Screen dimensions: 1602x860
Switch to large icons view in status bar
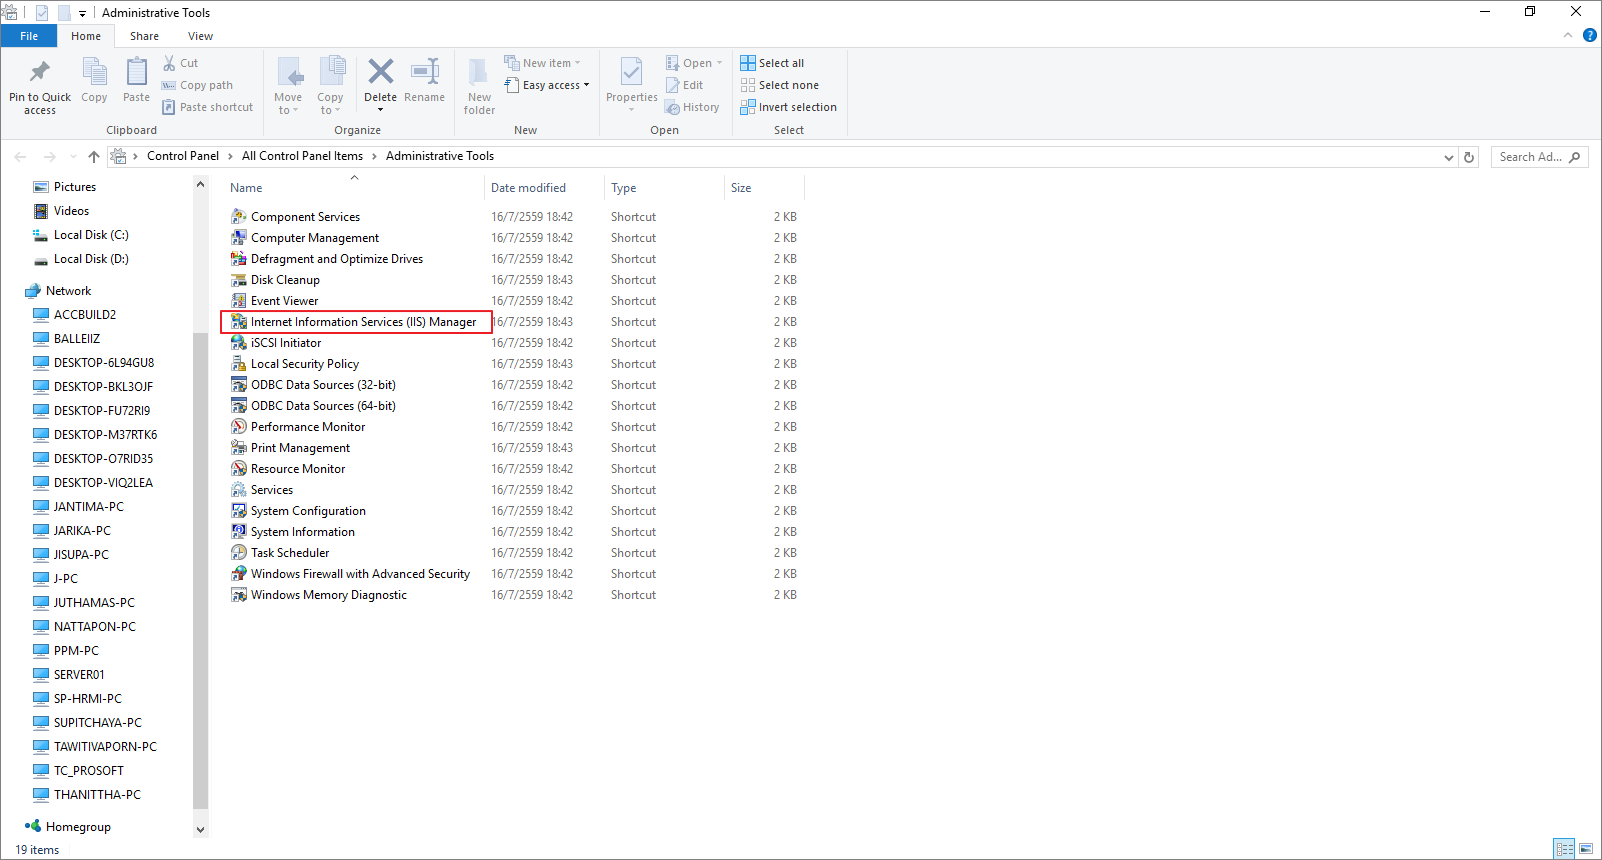[x=1586, y=849]
